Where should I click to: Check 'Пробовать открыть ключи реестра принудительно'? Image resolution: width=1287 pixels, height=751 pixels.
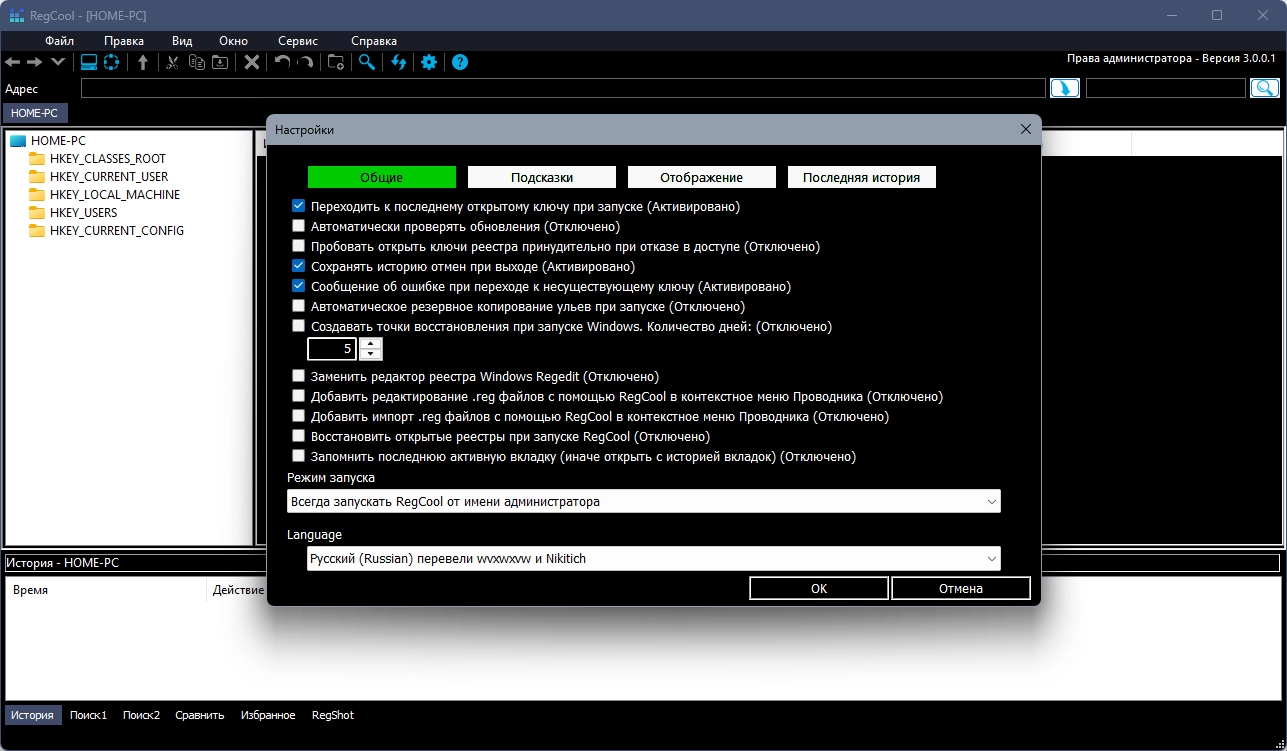pyautogui.click(x=298, y=247)
